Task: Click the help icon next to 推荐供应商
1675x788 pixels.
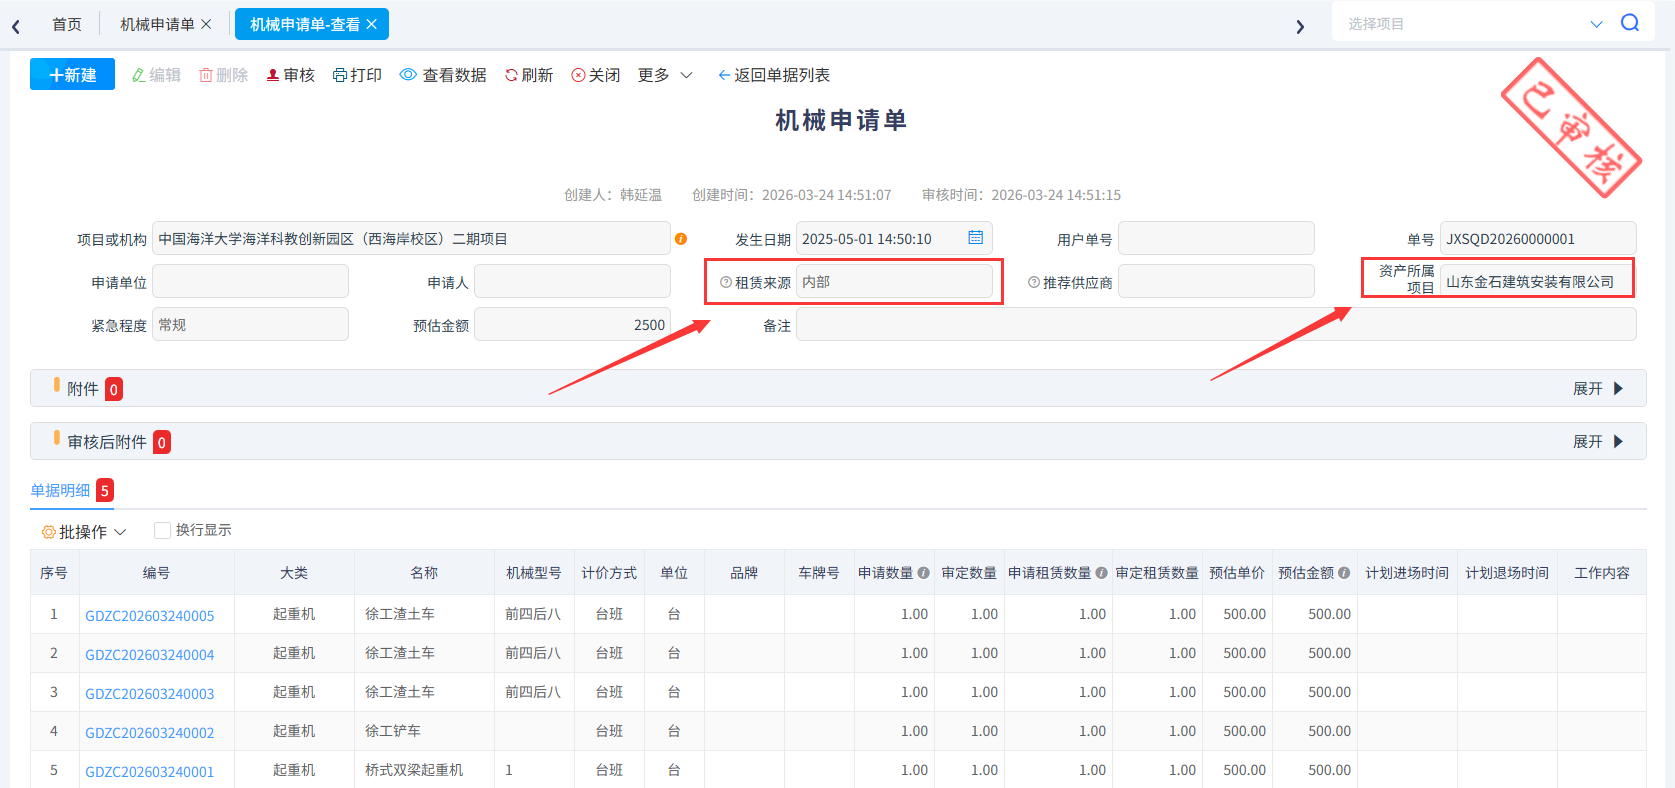Action: (x=1034, y=282)
